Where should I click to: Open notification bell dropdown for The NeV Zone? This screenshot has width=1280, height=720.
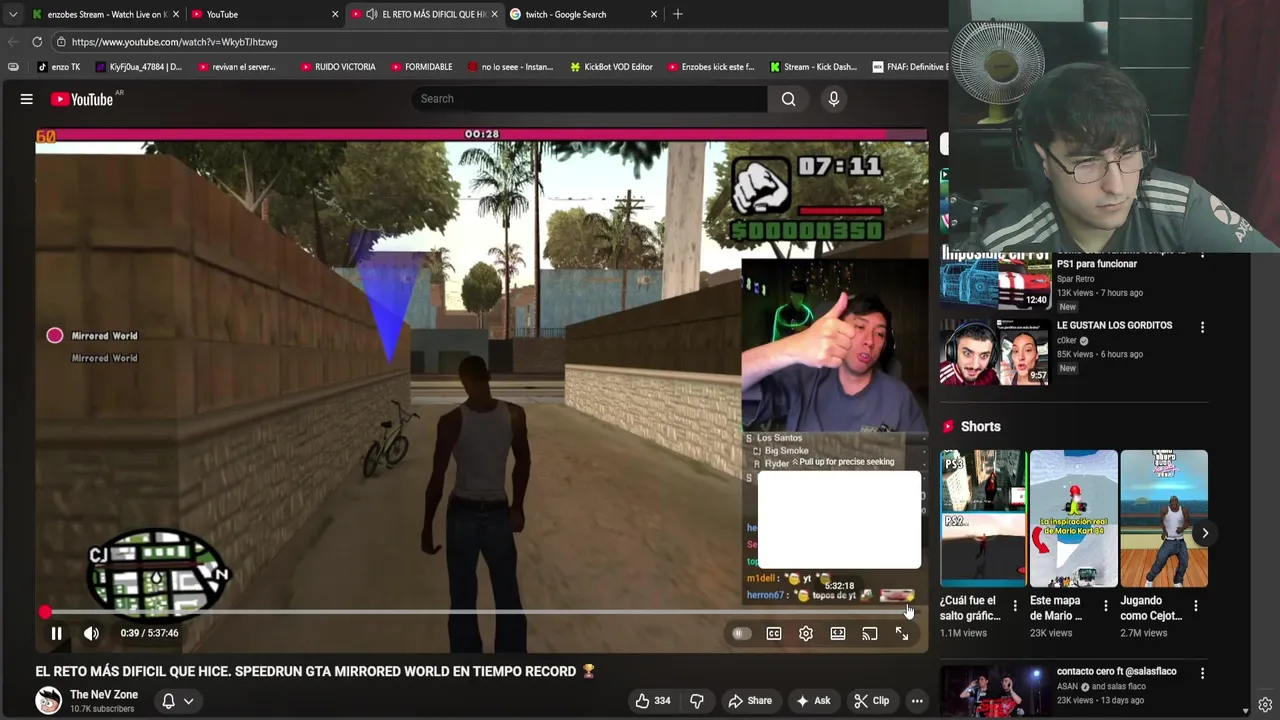click(178, 701)
